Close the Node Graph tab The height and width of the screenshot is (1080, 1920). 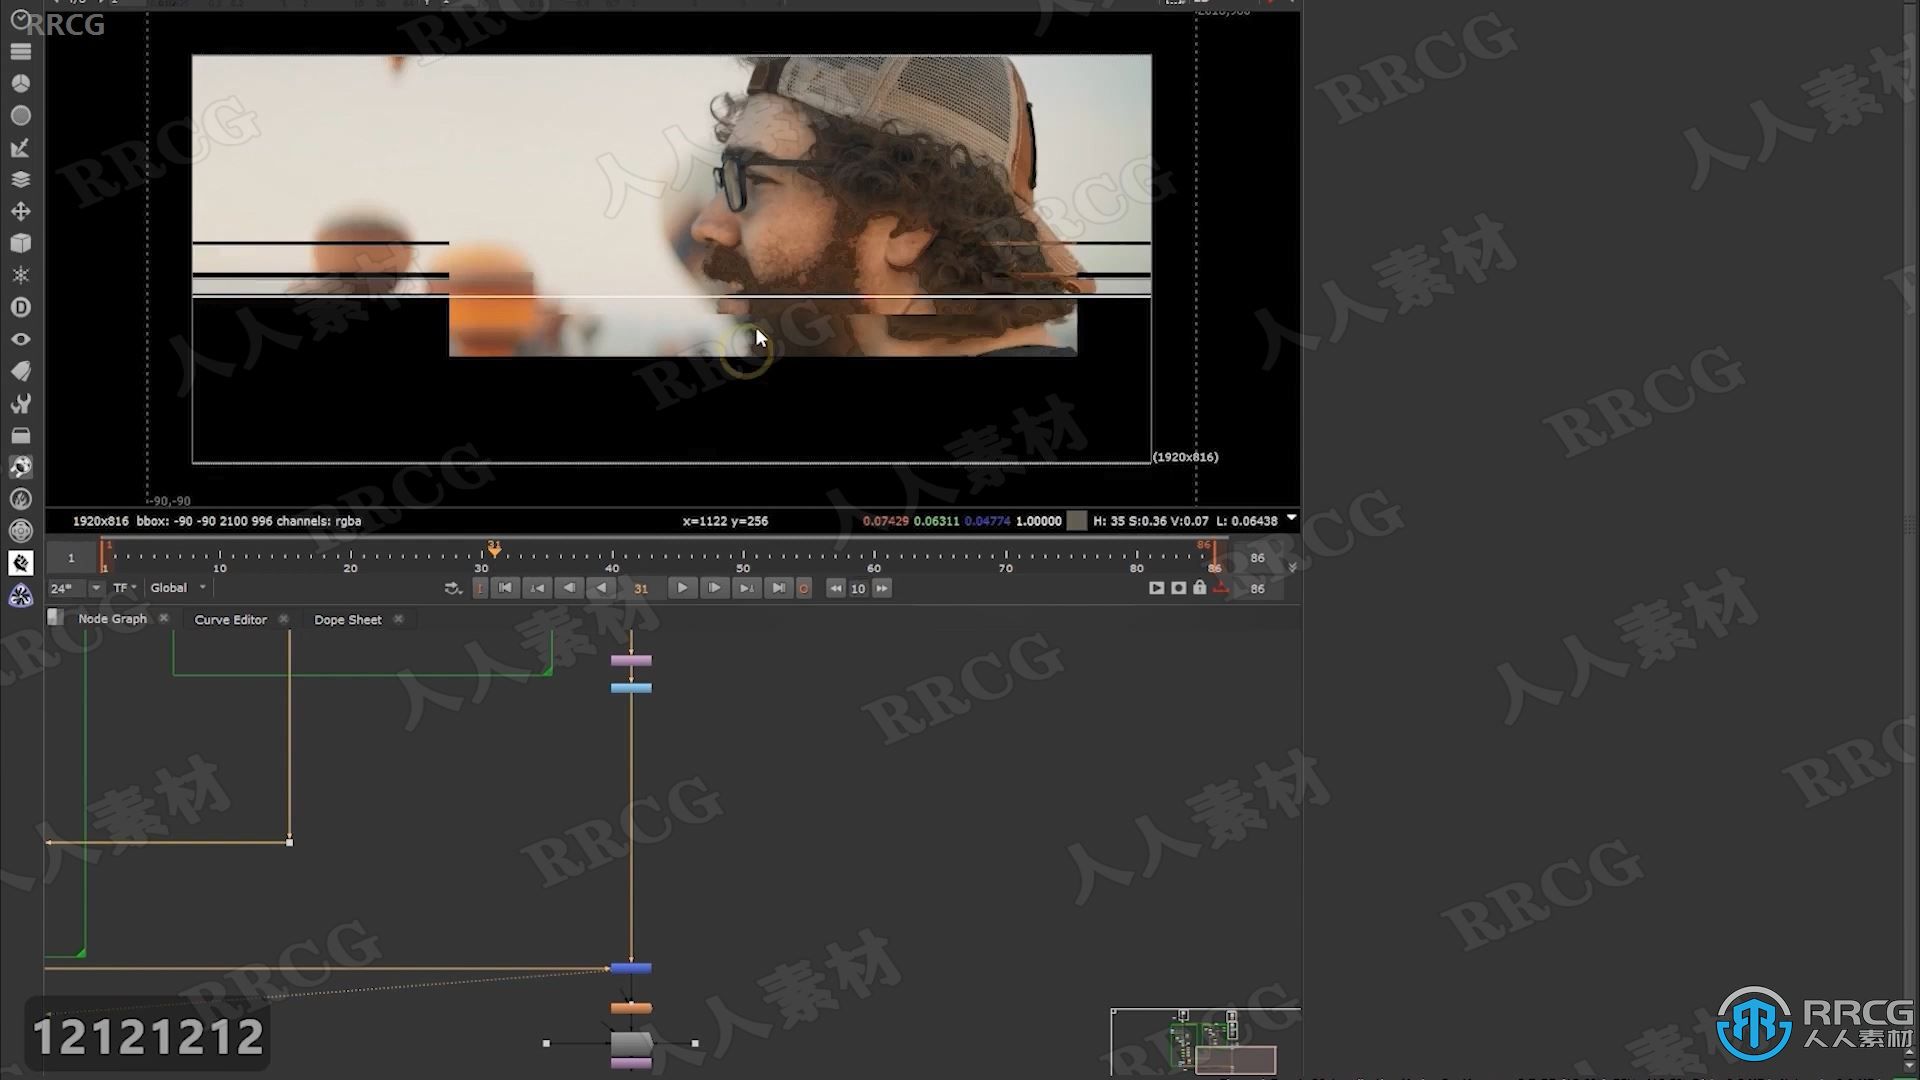(x=164, y=619)
